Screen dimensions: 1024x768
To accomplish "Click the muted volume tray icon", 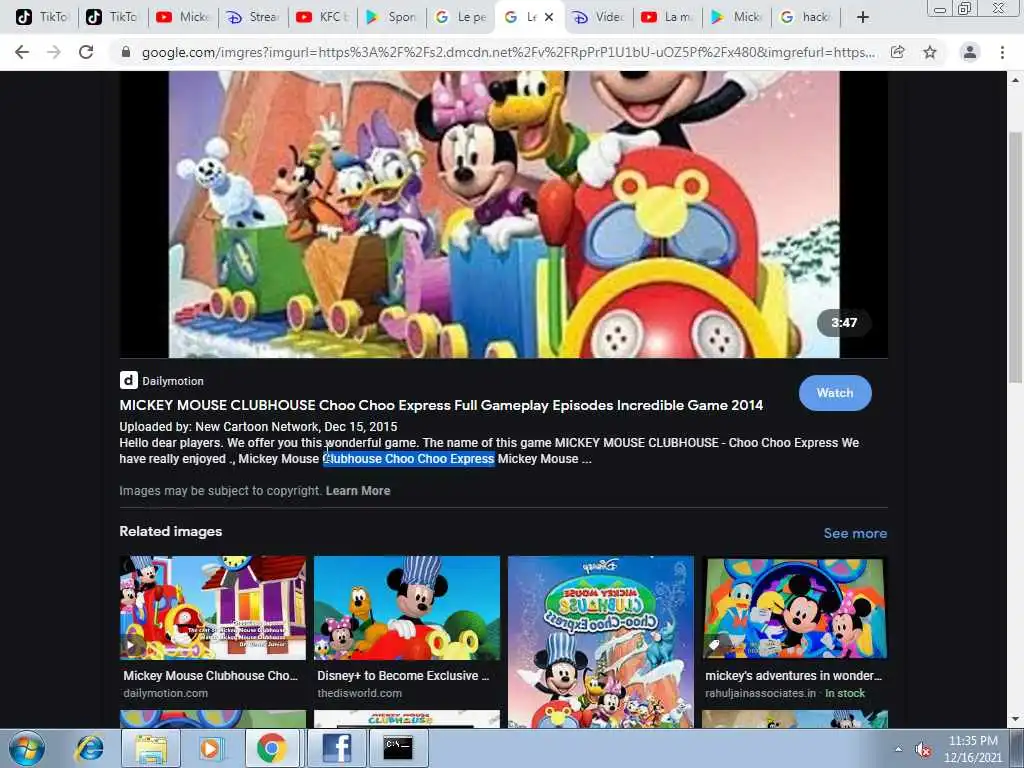I will coord(923,750).
